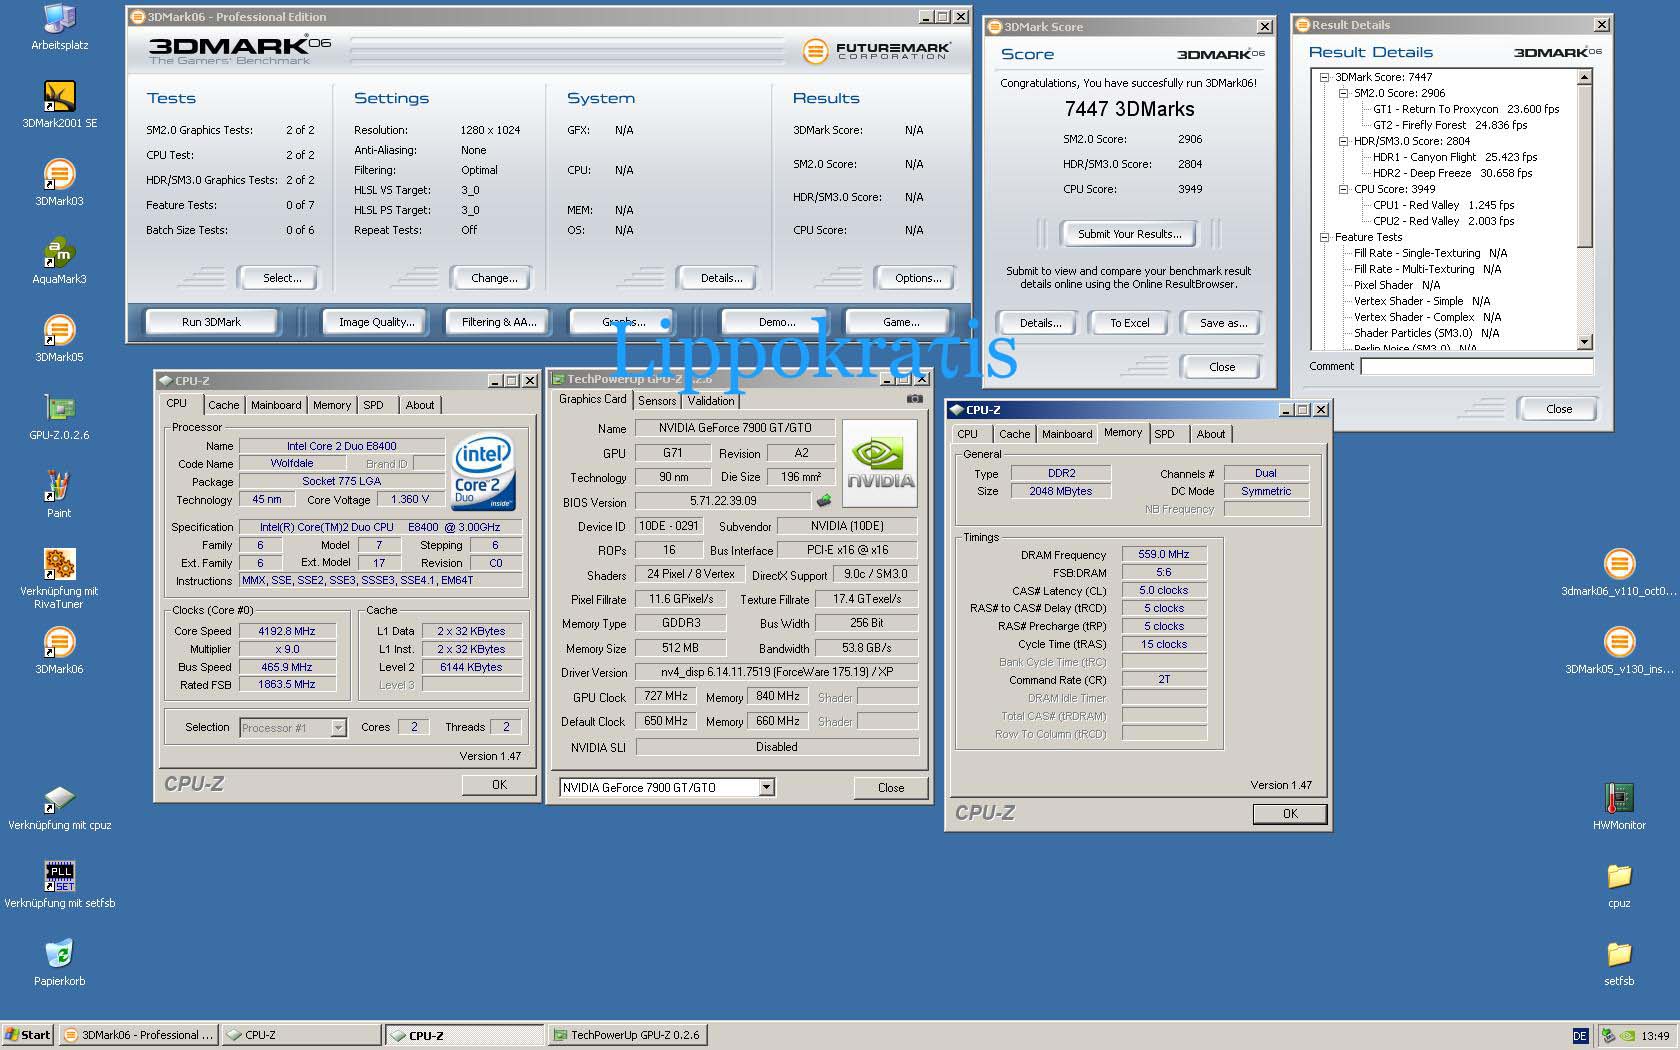Select Fill Rate - Multi-Texturing row
The image size is (1680, 1050).
1427,269
